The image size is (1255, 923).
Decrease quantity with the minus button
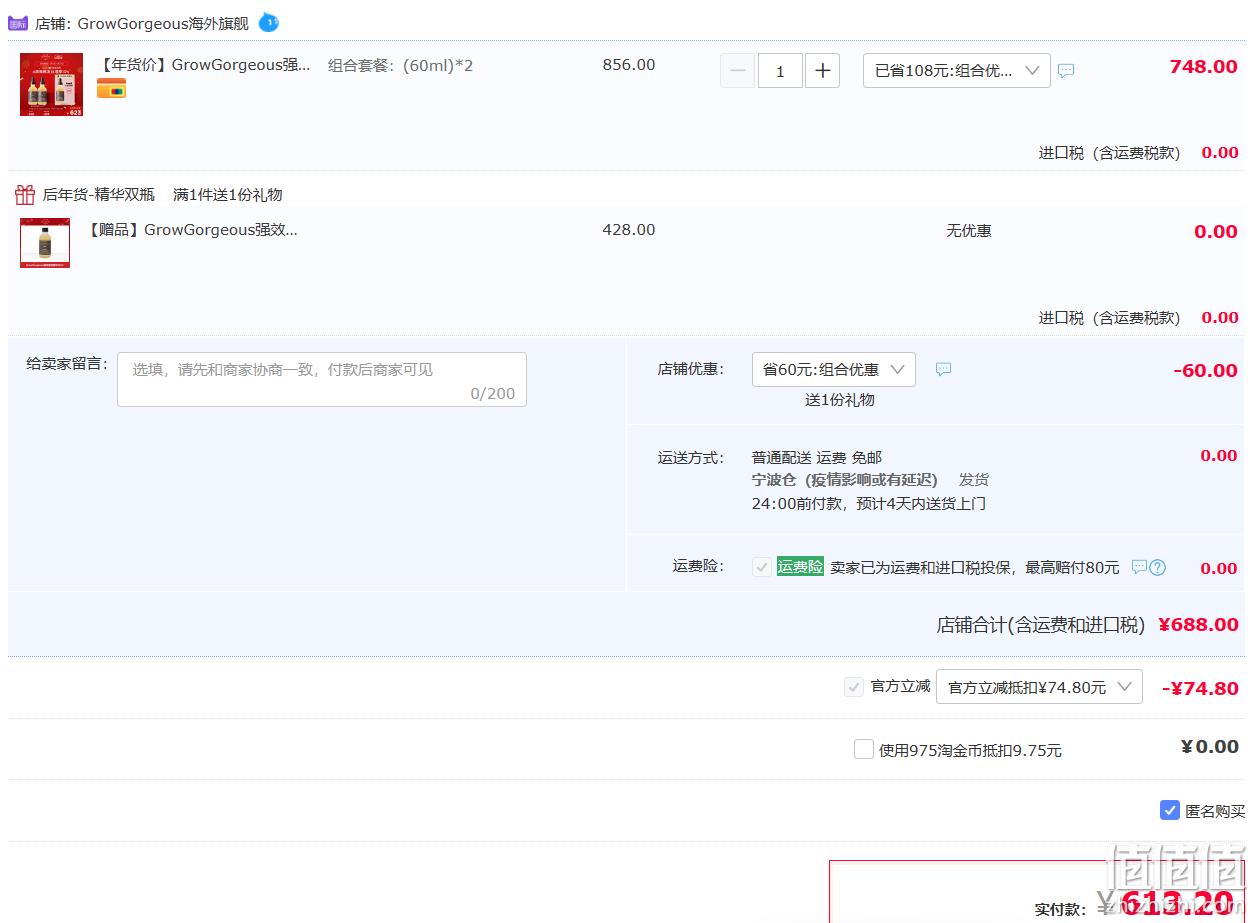click(738, 71)
